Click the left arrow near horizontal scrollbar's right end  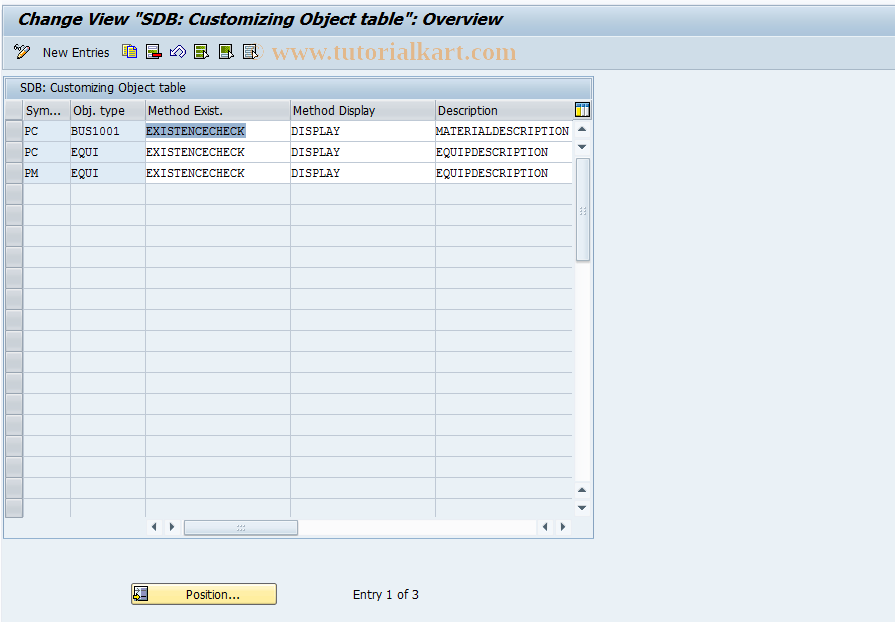[545, 527]
